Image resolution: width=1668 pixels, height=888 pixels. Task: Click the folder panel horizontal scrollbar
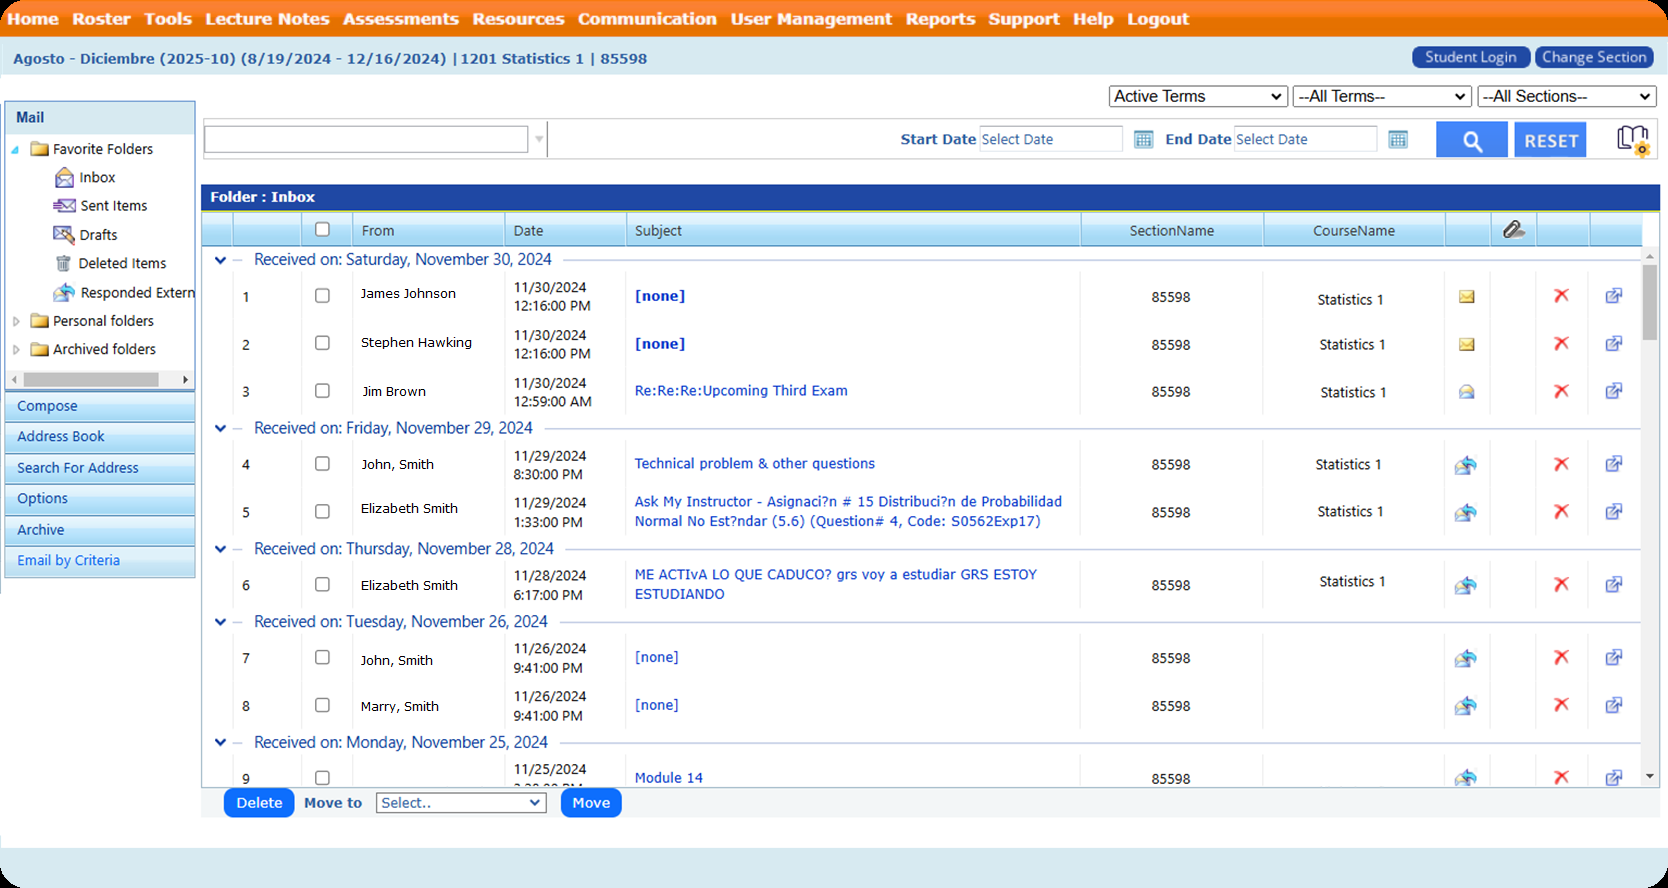click(91, 380)
